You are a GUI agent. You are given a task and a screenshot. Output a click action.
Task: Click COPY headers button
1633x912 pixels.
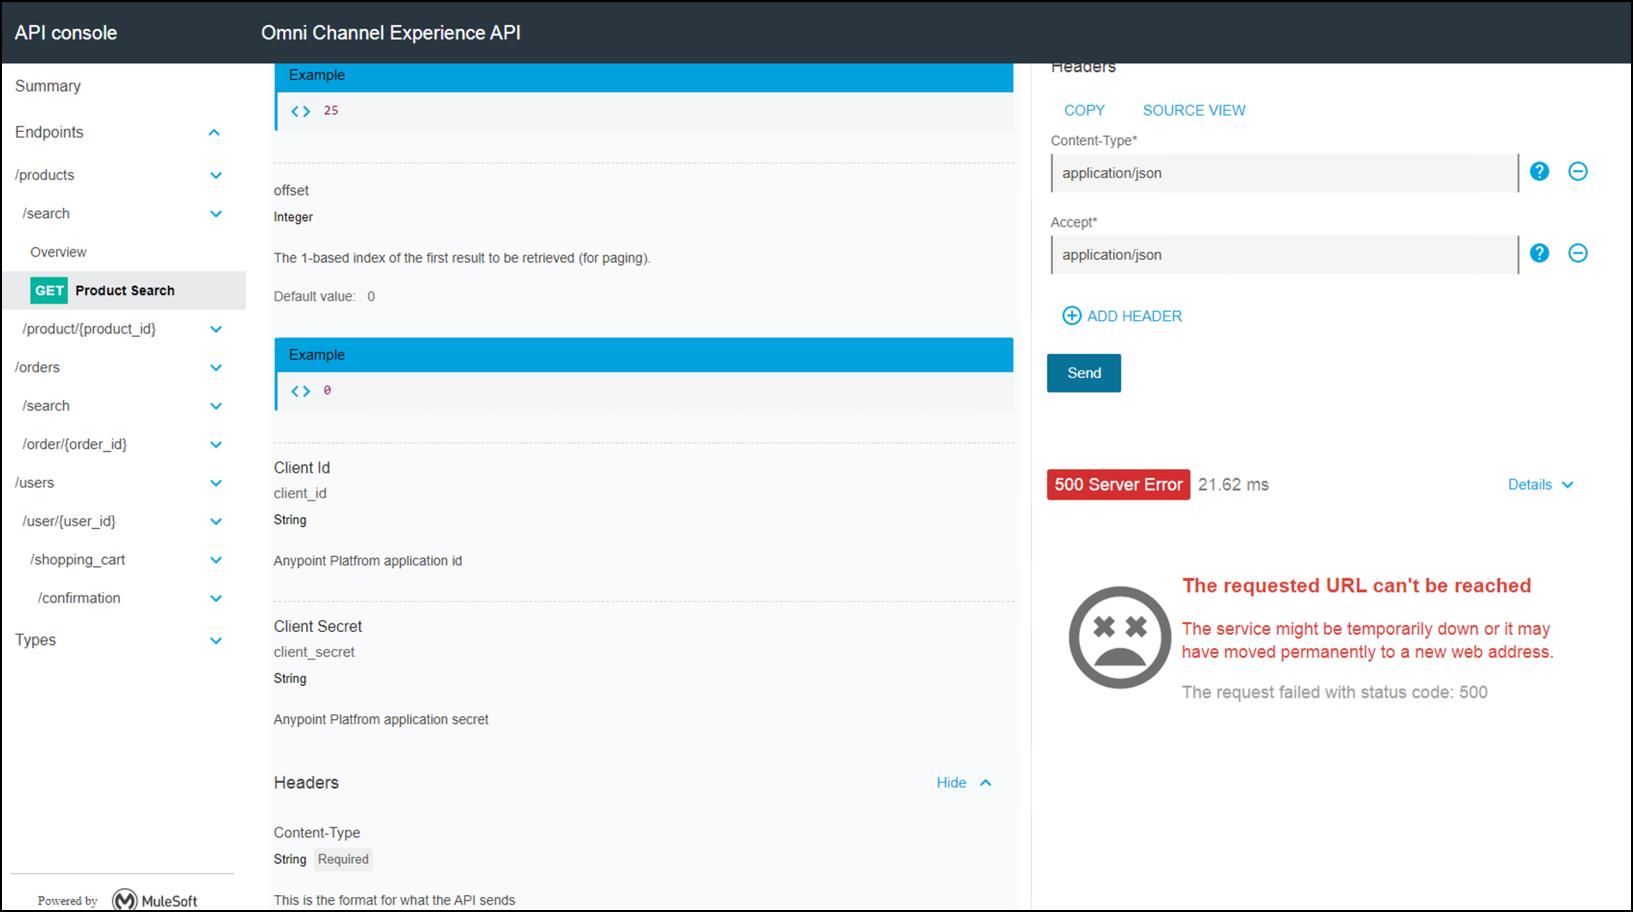coord(1084,111)
